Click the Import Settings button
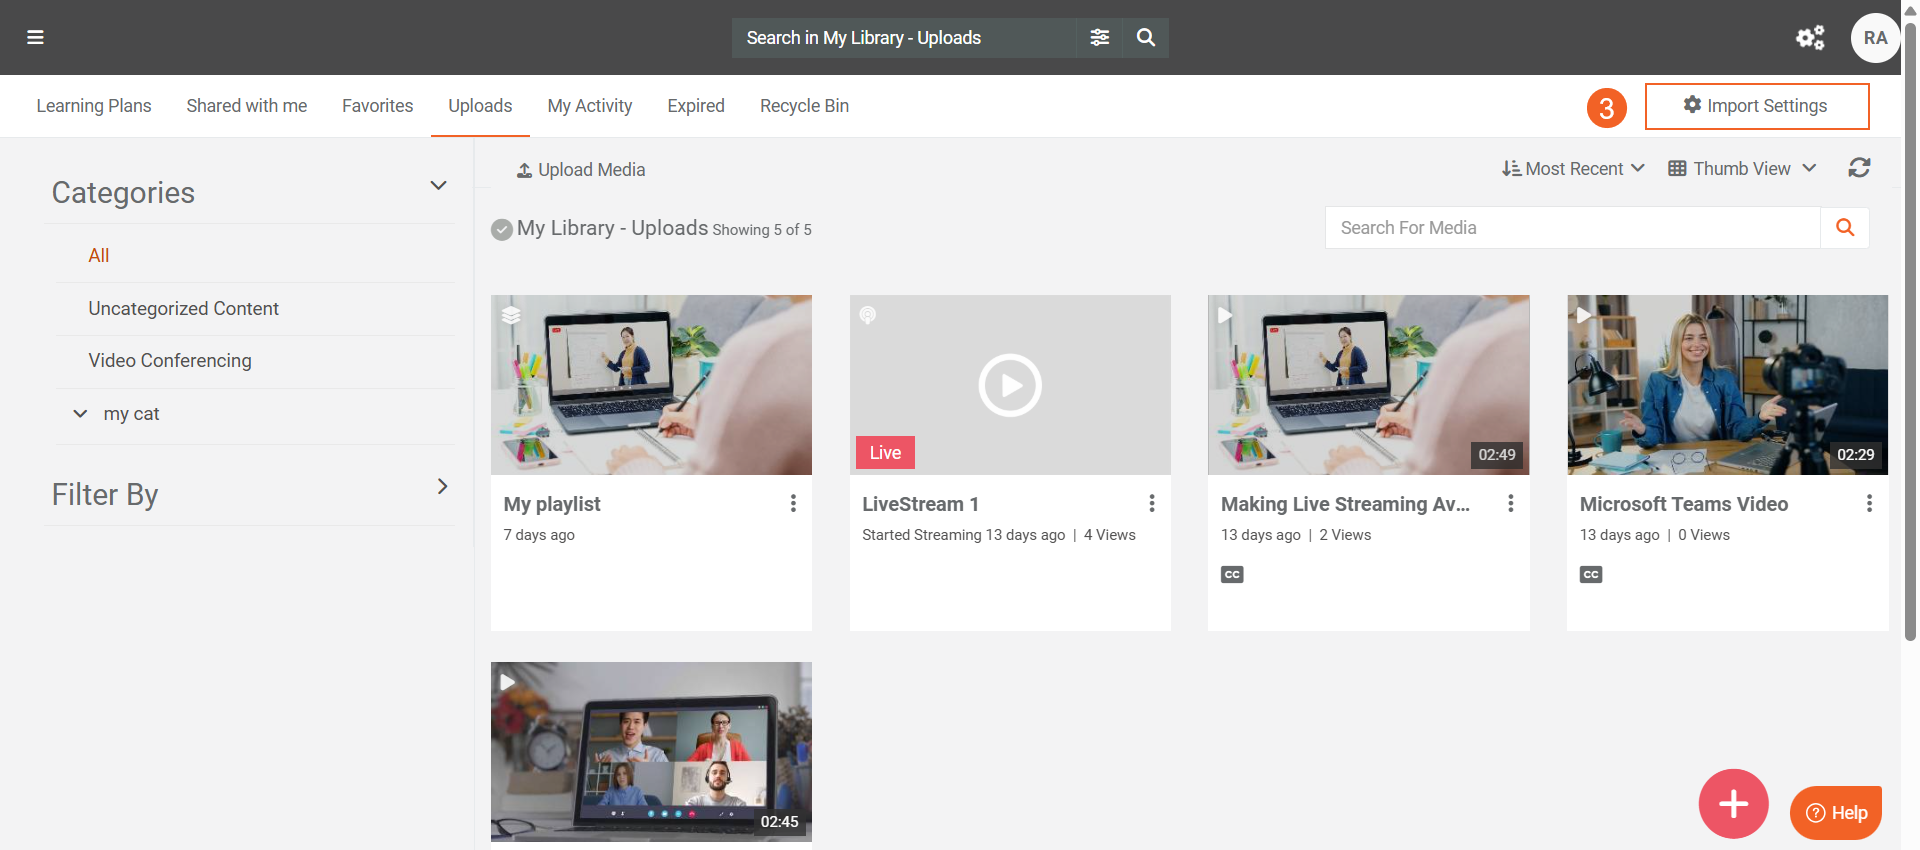 tap(1756, 106)
